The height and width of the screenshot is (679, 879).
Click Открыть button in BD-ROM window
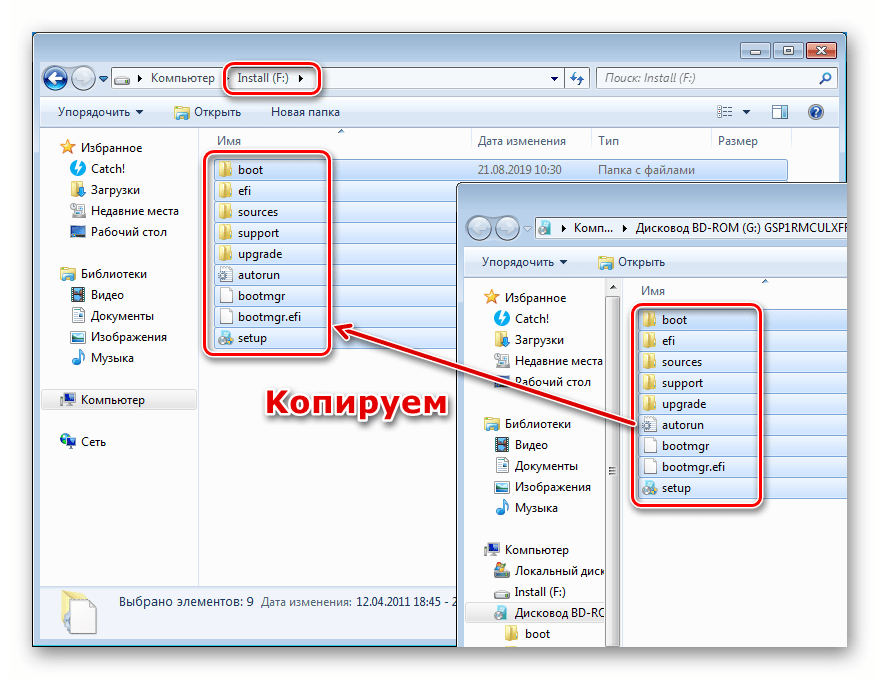(x=632, y=262)
